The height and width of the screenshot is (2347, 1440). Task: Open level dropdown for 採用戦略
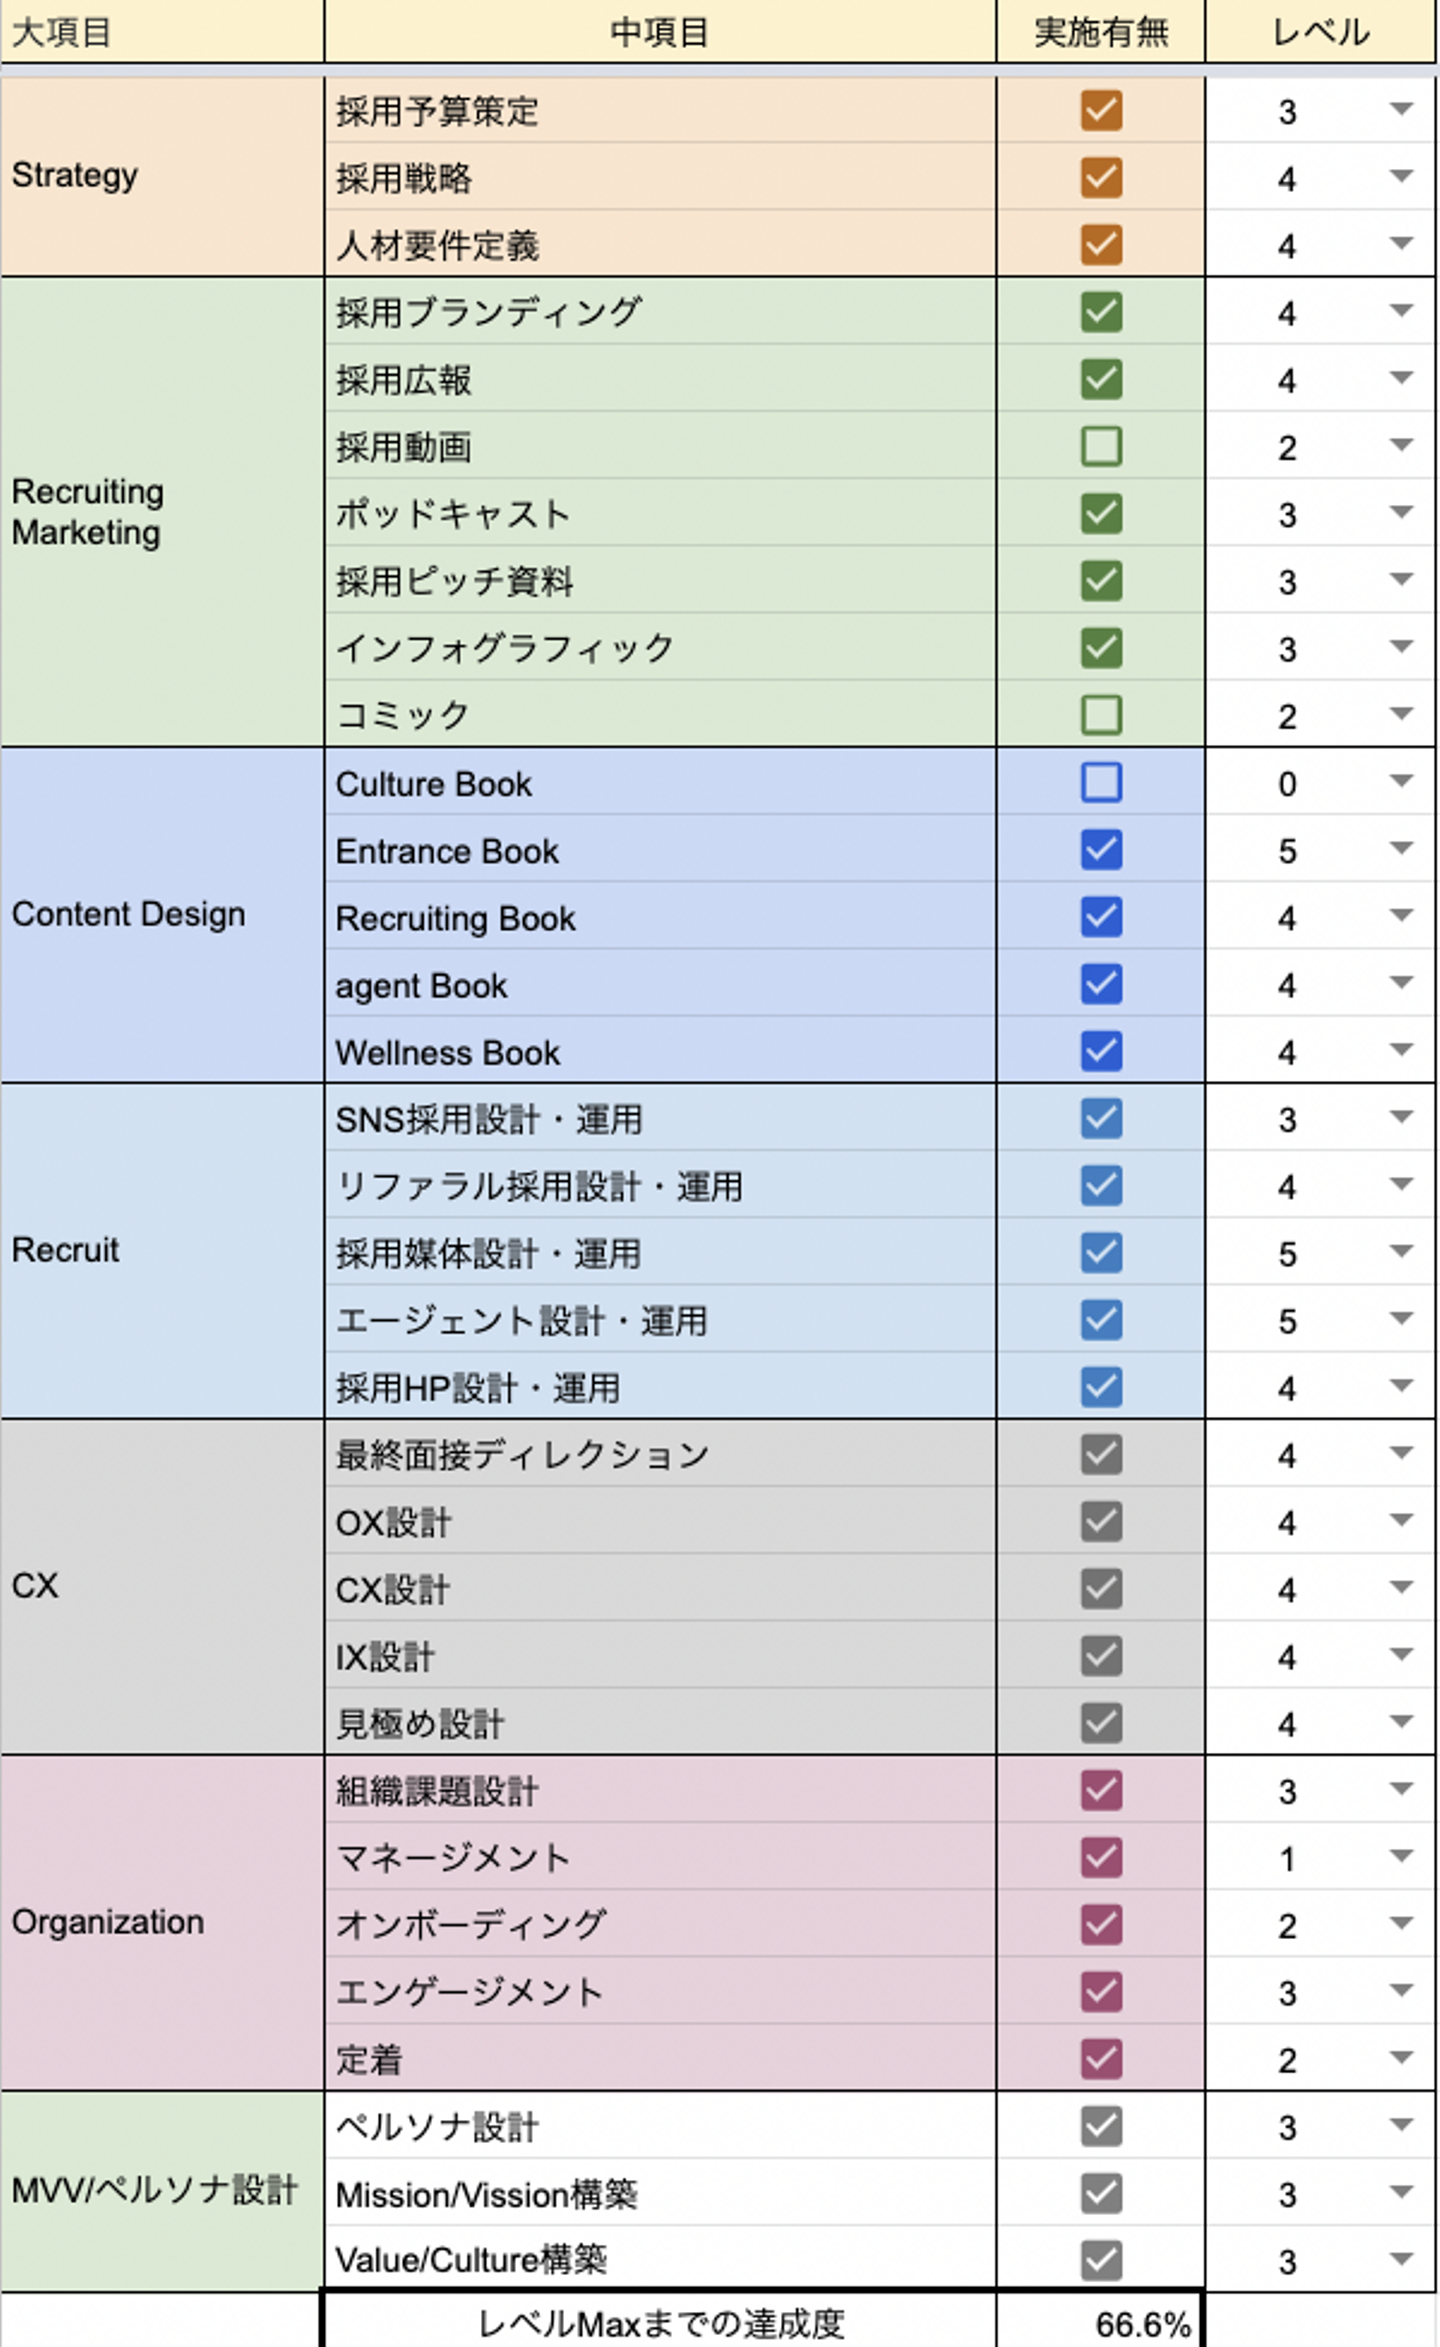1401,177
